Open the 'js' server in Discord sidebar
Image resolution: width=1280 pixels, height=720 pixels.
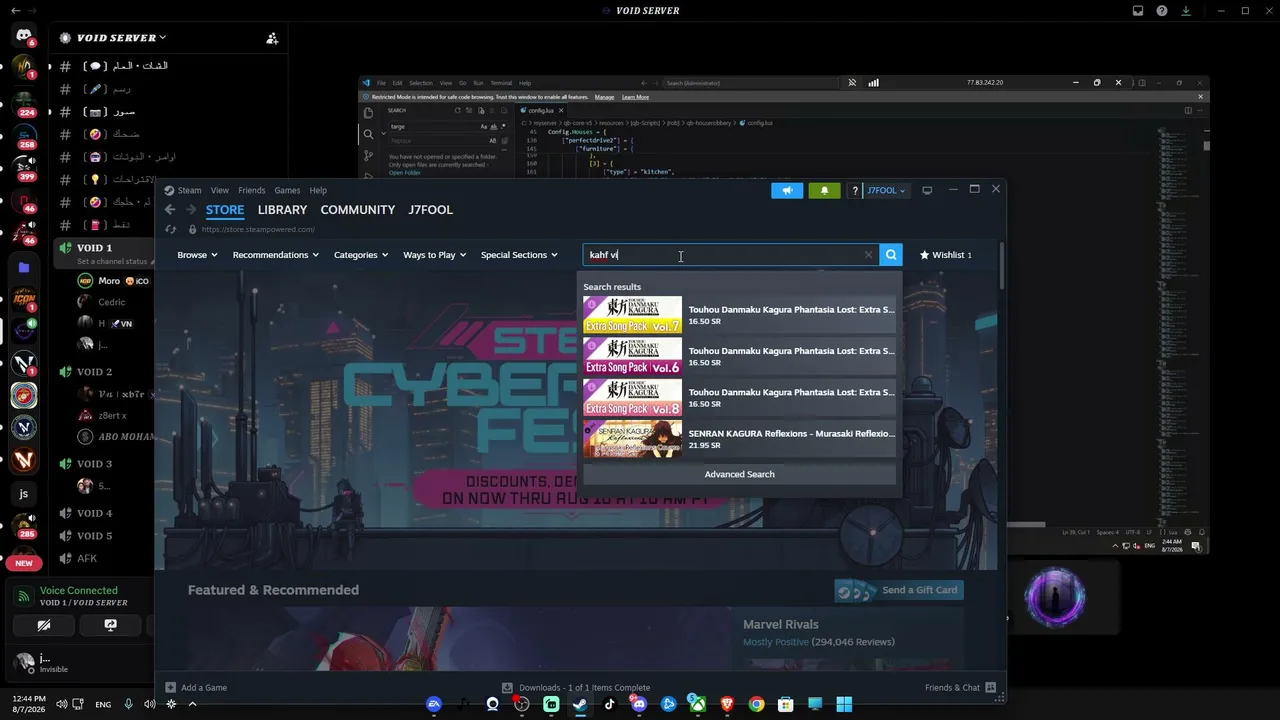[x=24, y=493]
